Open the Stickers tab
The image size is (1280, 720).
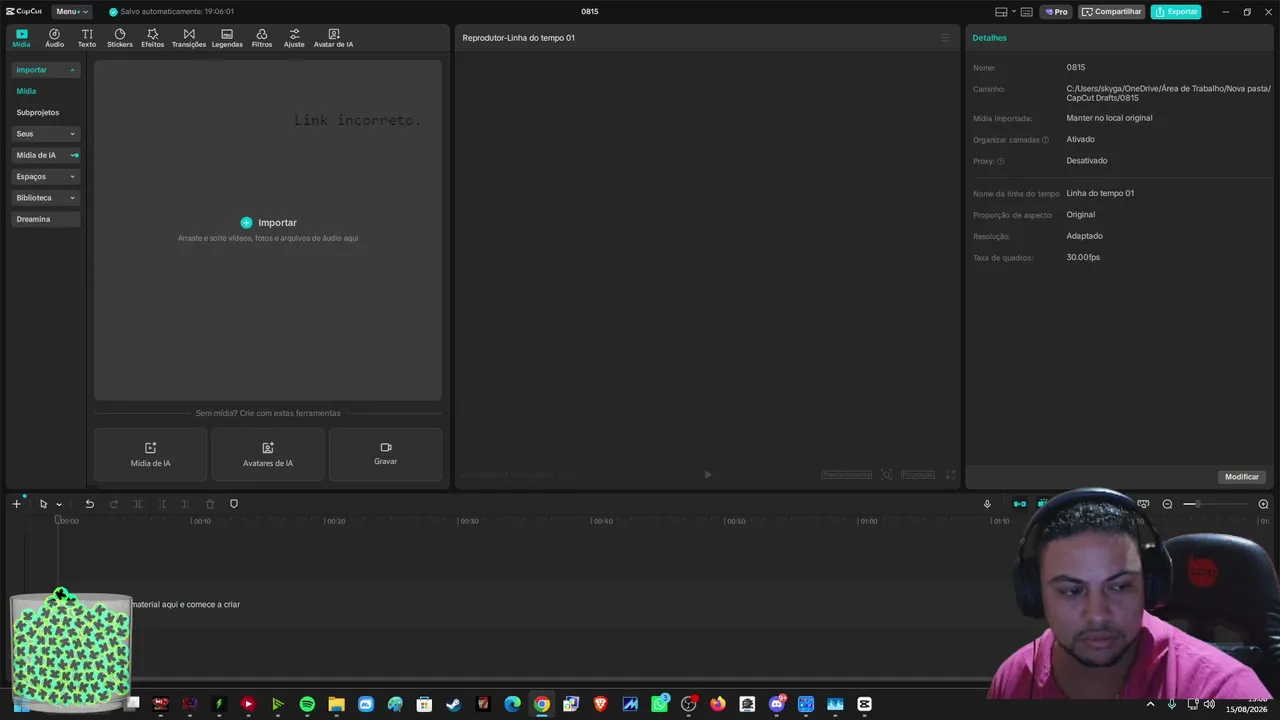[x=120, y=38]
